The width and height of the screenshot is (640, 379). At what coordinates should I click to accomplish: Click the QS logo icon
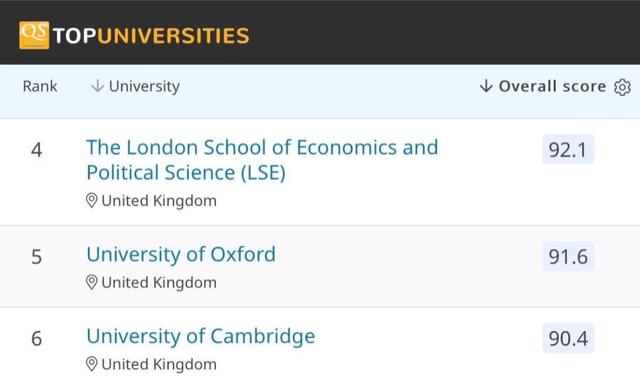pyautogui.click(x=34, y=35)
